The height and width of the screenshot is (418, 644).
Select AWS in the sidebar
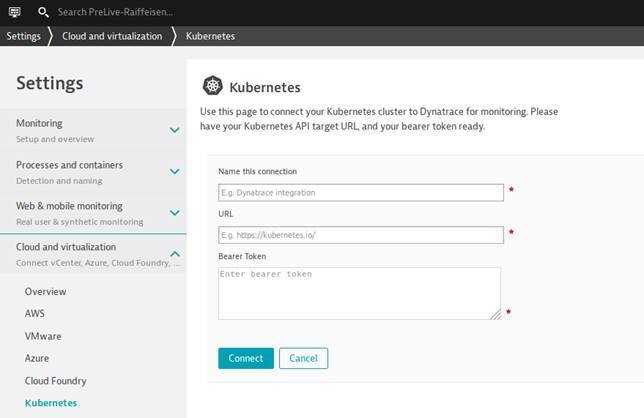pyautogui.click(x=35, y=314)
